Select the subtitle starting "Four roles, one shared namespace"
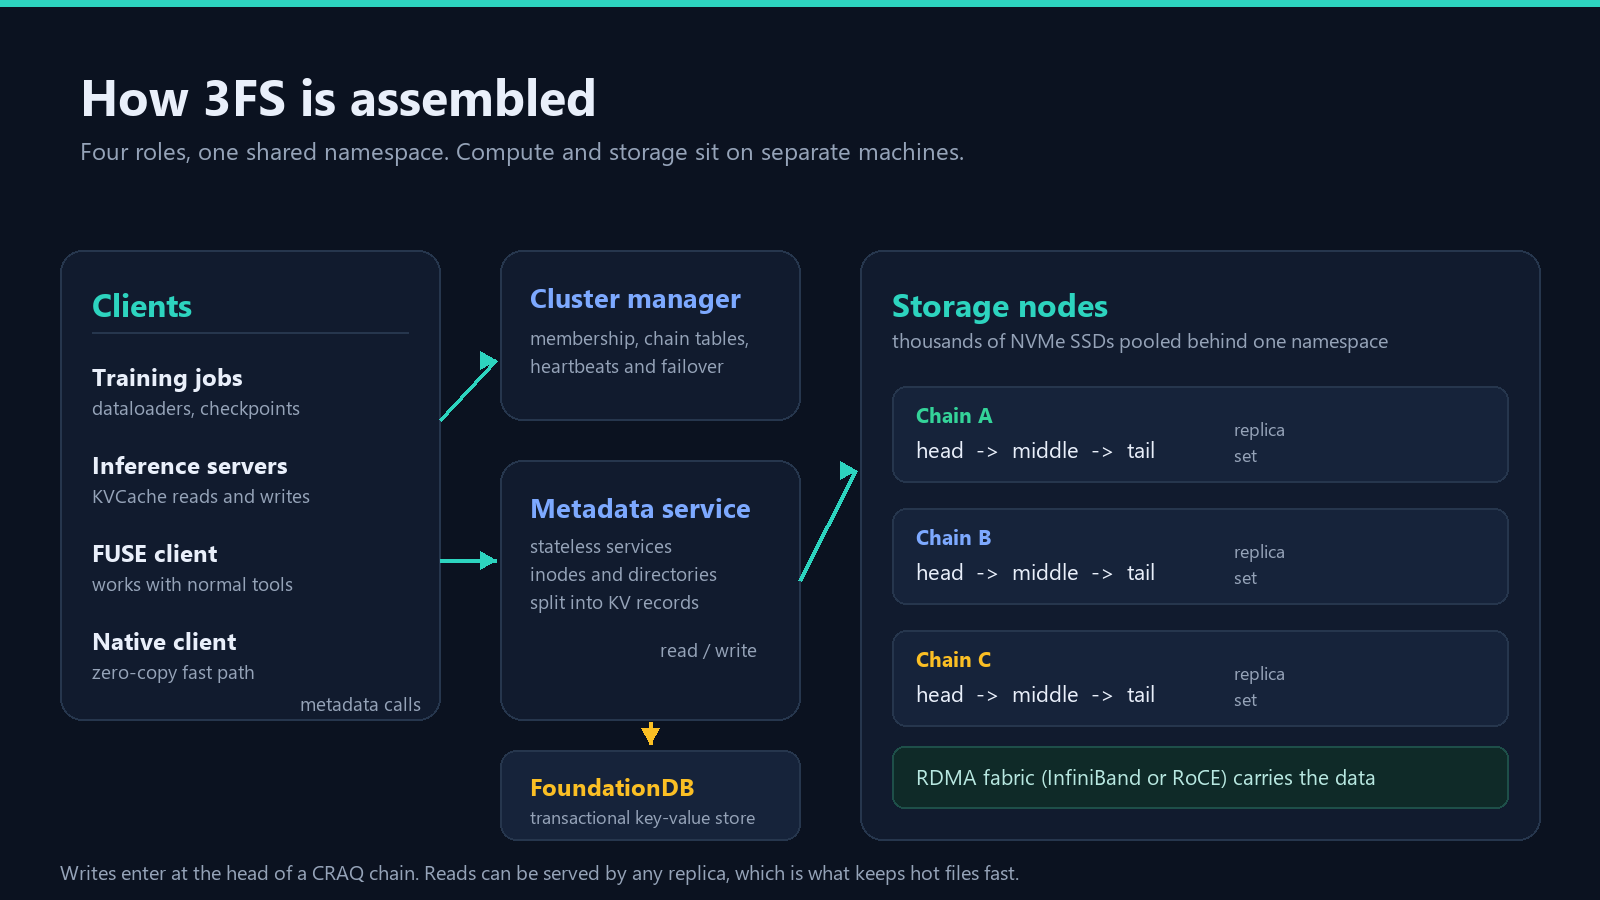The height and width of the screenshot is (900, 1600). [522, 152]
